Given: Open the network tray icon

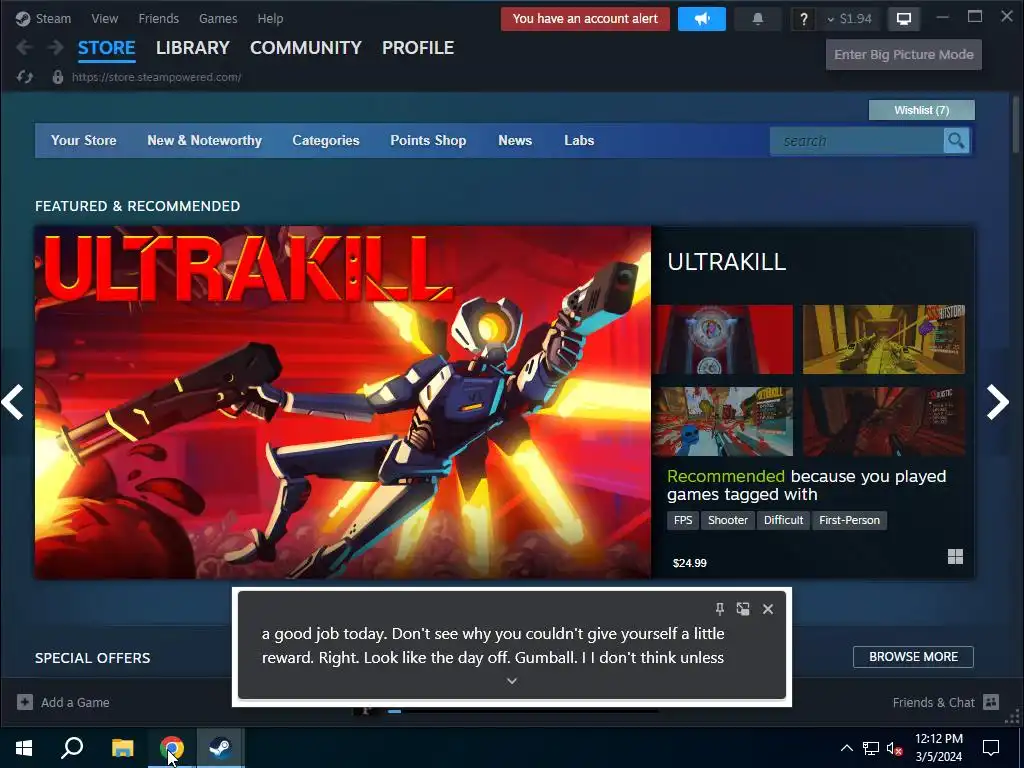Looking at the screenshot, I should [871, 748].
